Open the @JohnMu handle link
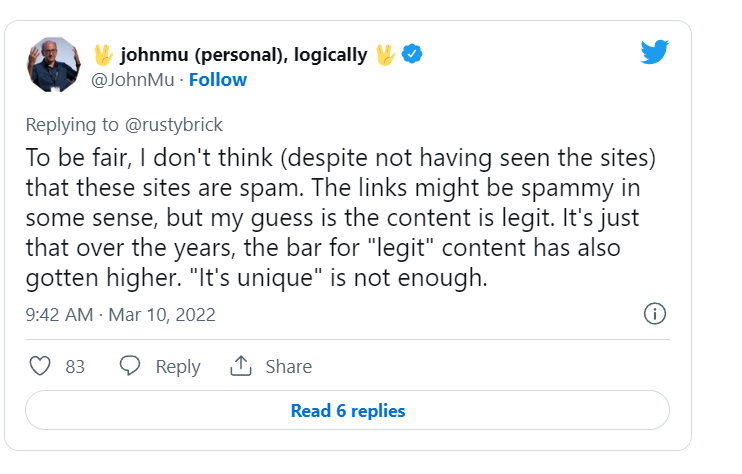 [x=133, y=80]
